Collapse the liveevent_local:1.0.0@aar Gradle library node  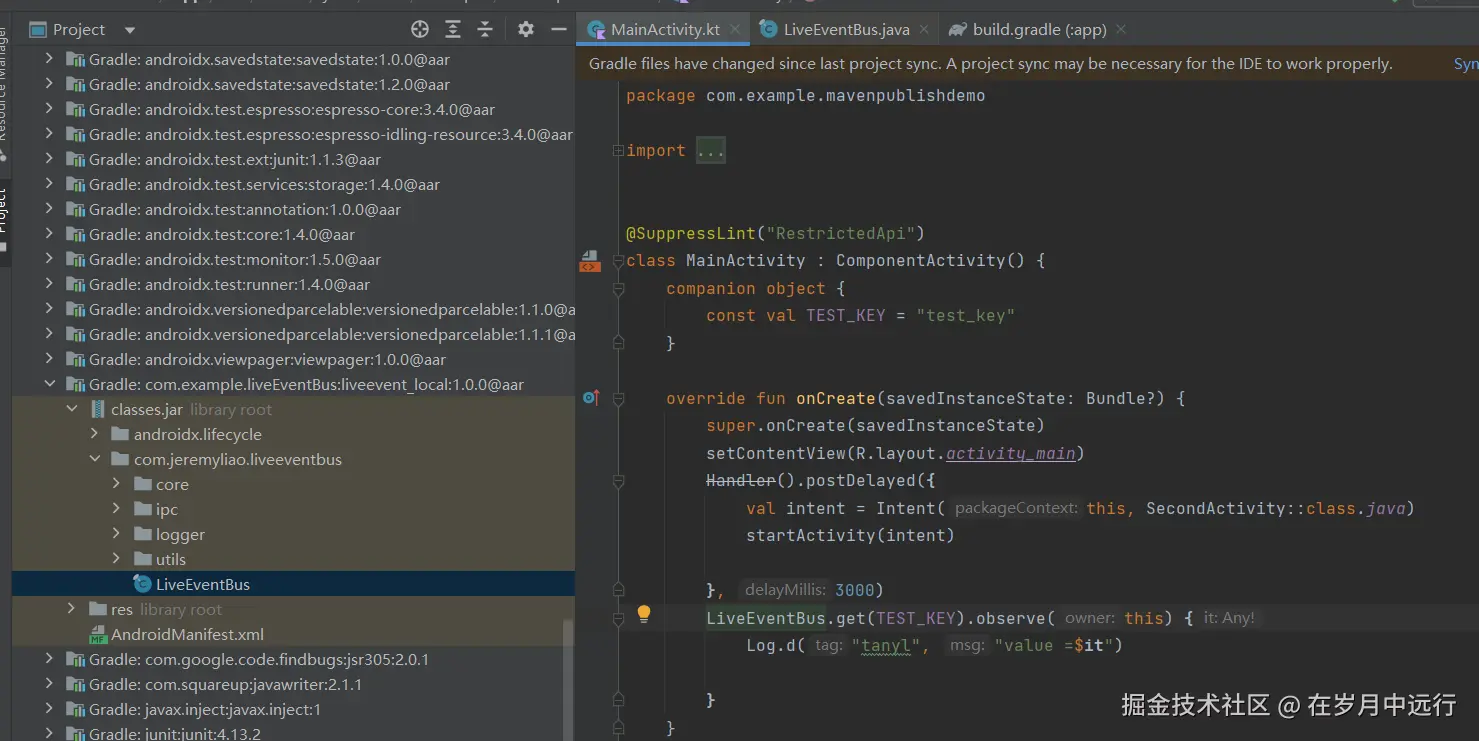pos(50,384)
